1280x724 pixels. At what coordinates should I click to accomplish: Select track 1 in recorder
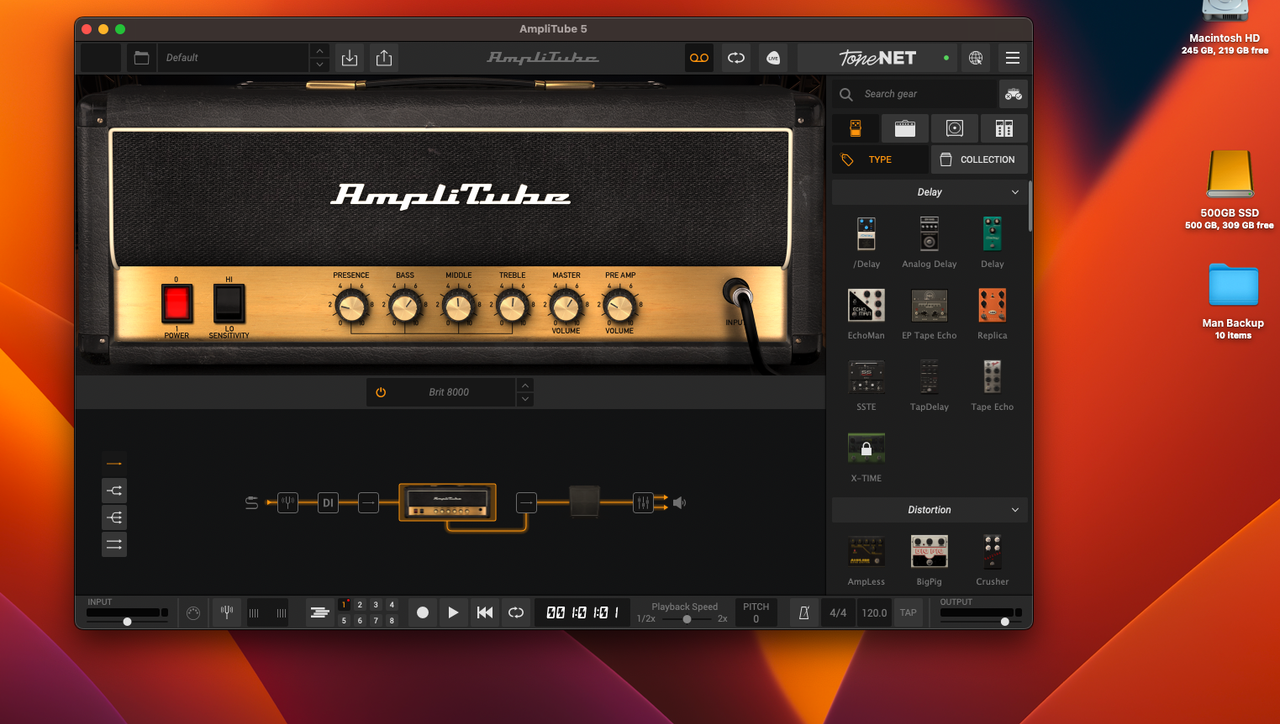tap(344, 605)
